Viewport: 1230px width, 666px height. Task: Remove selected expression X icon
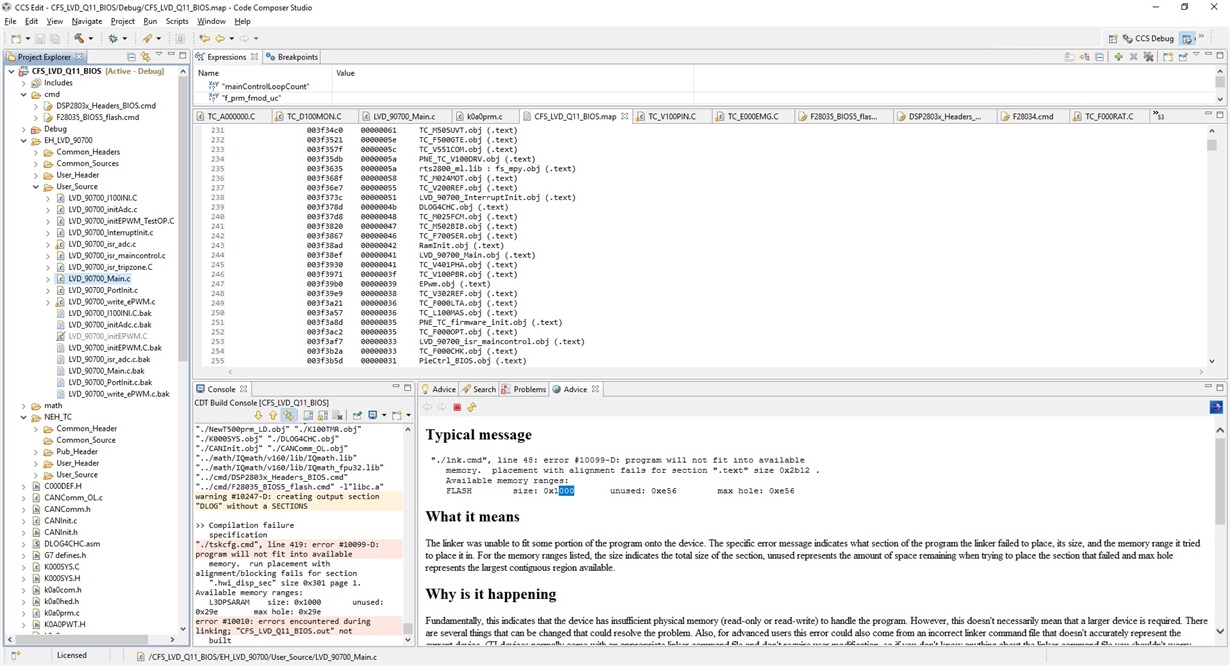coord(1133,57)
